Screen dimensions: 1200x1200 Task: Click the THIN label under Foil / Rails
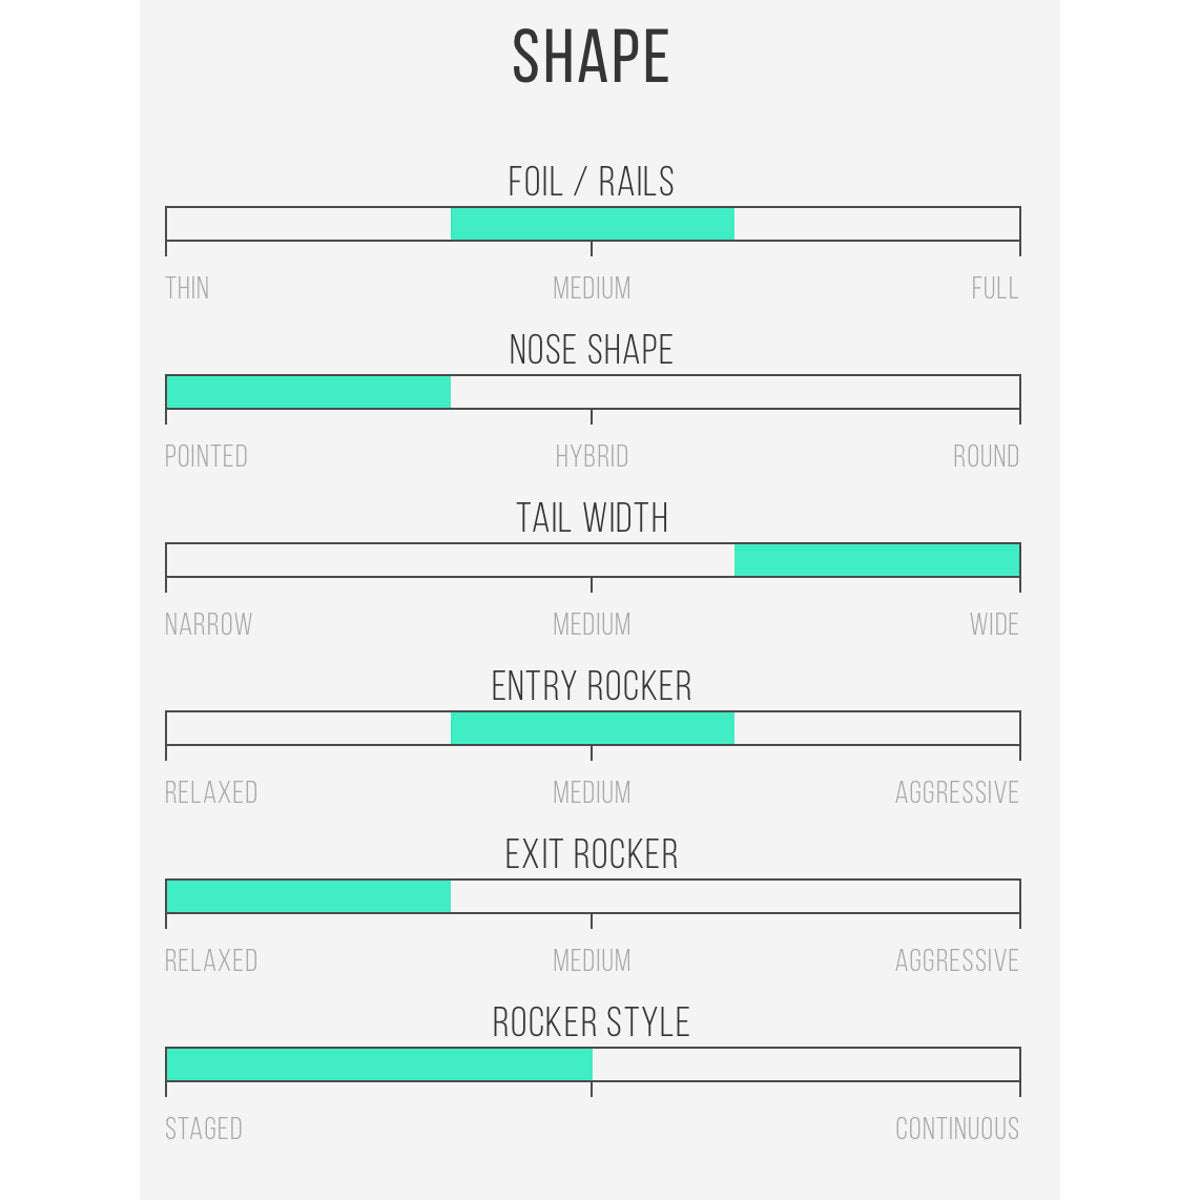pos(187,289)
